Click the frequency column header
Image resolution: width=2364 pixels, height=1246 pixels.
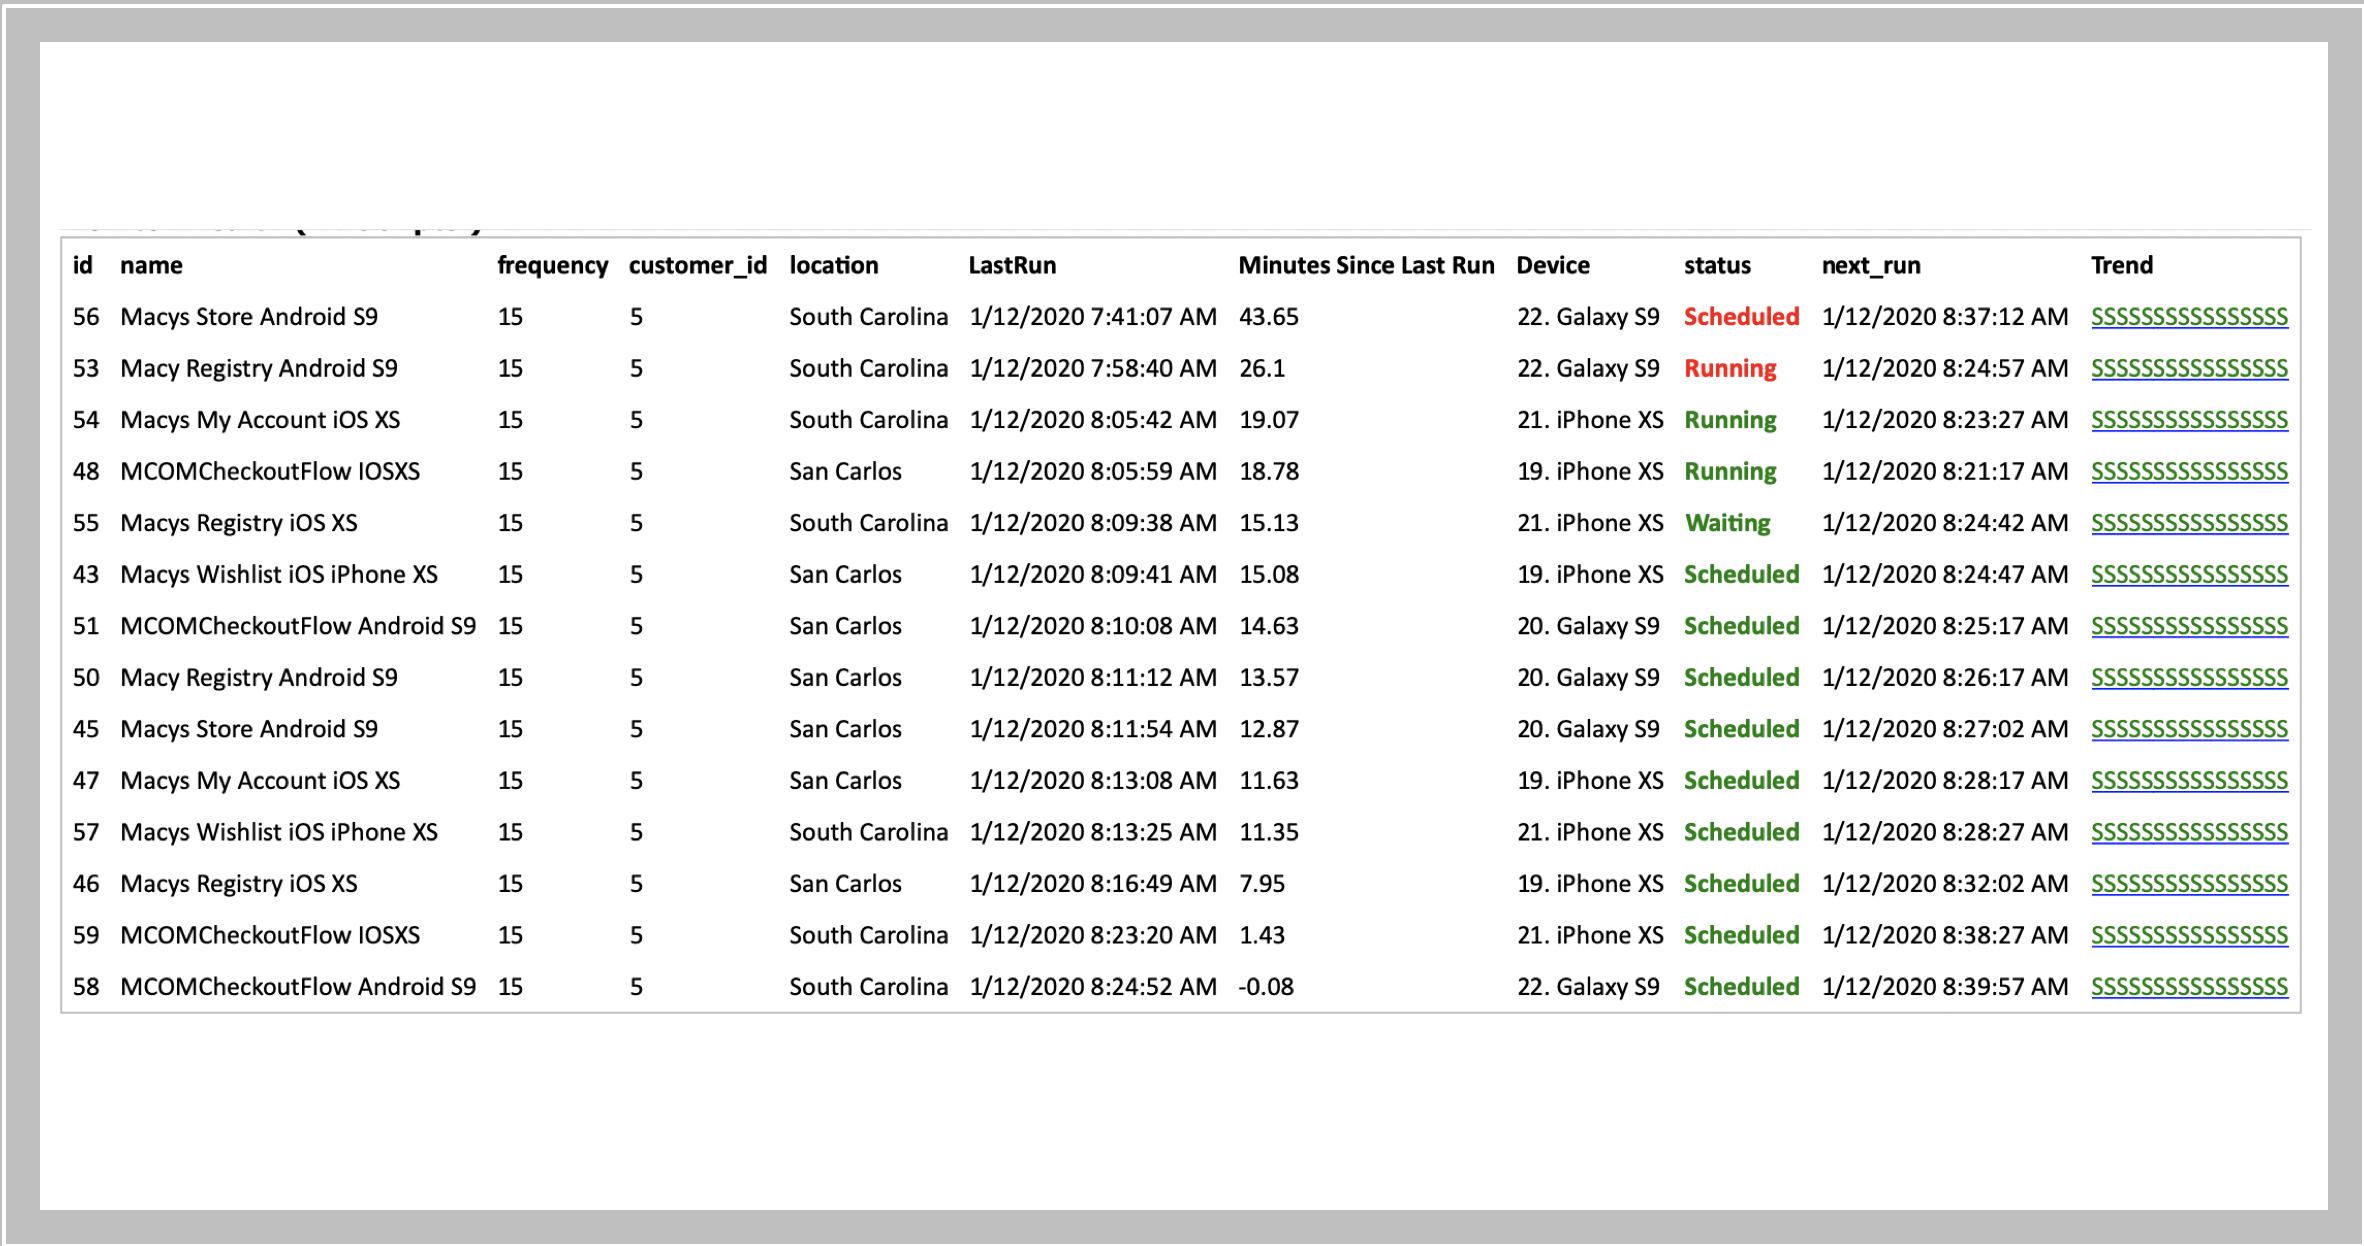point(553,265)
